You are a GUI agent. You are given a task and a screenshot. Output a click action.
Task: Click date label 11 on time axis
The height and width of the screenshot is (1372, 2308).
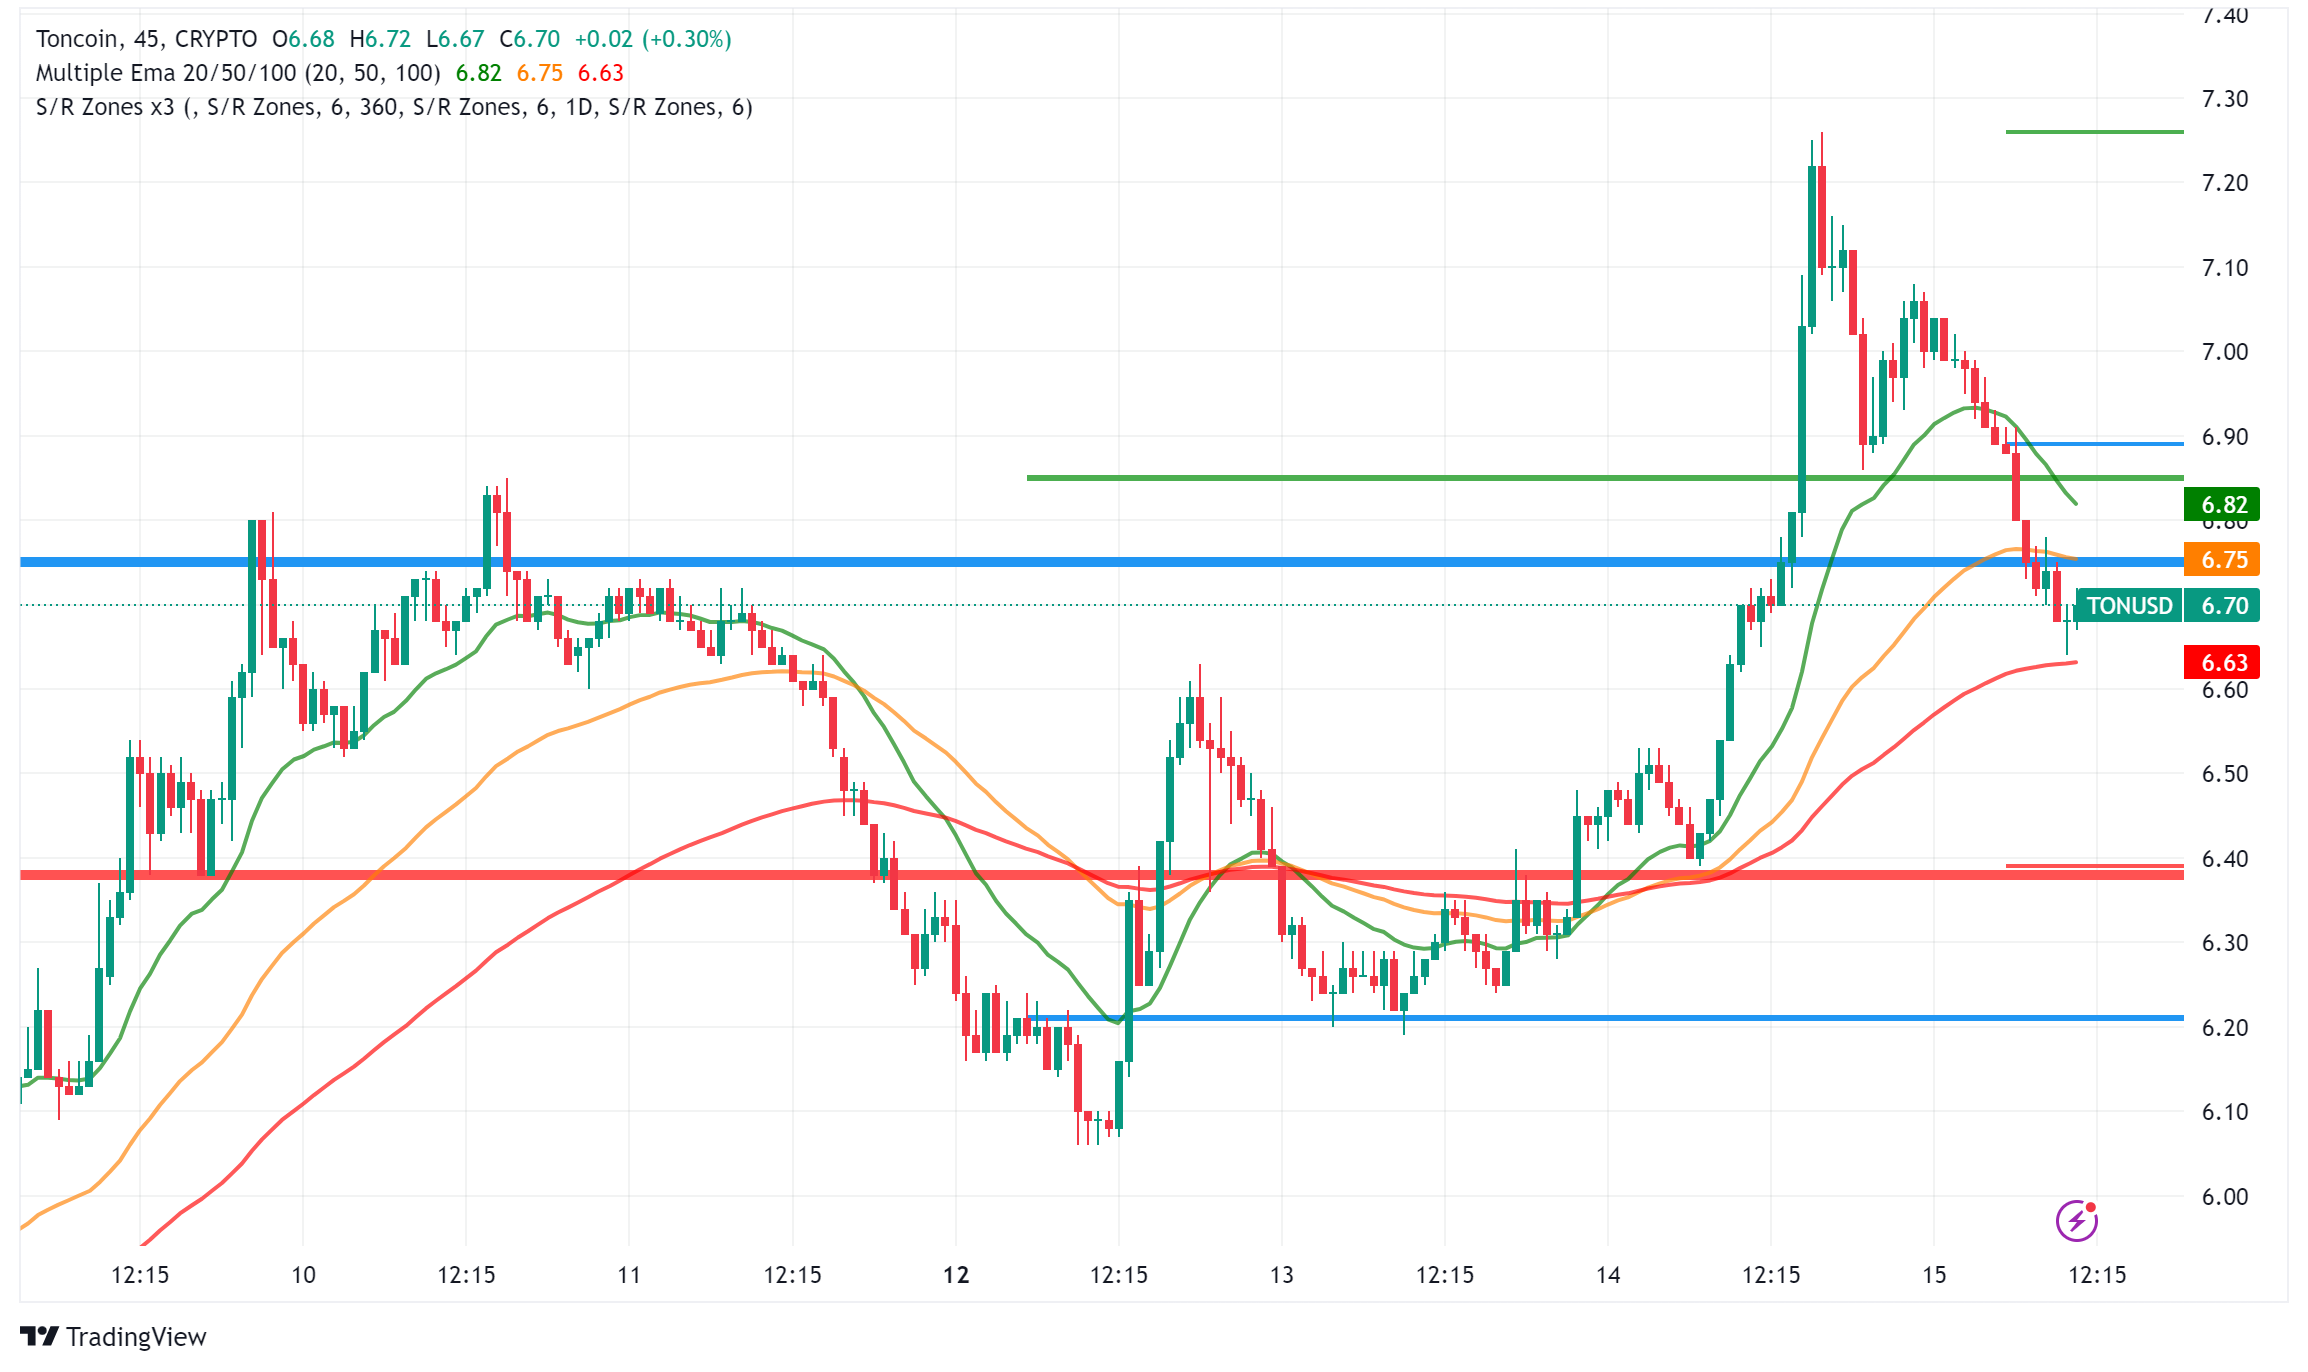click(629, 1275)
